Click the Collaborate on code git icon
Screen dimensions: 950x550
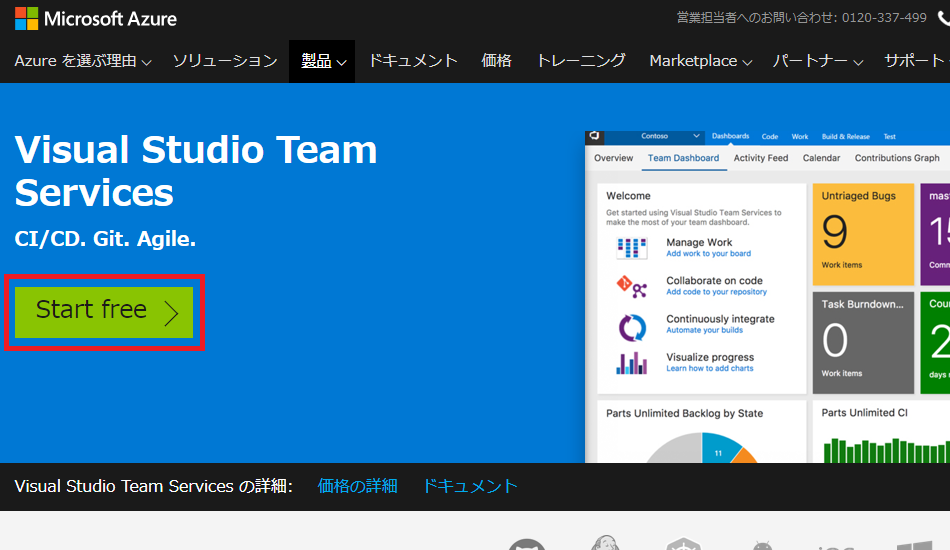632,287
